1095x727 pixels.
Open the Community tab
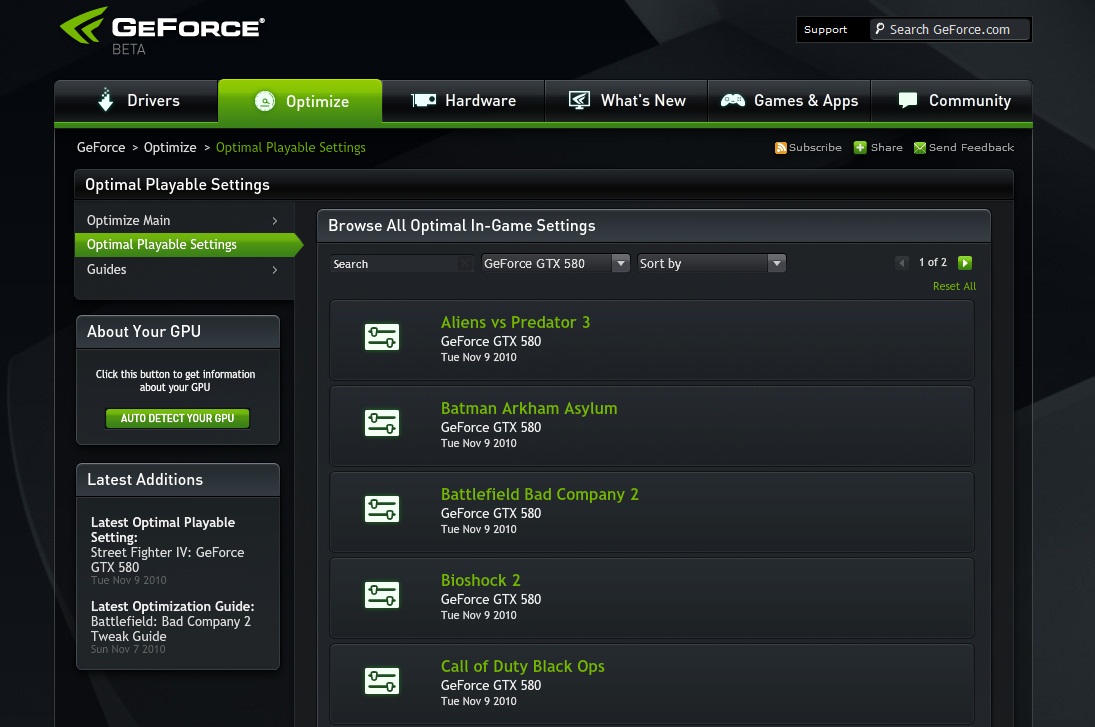953,101
